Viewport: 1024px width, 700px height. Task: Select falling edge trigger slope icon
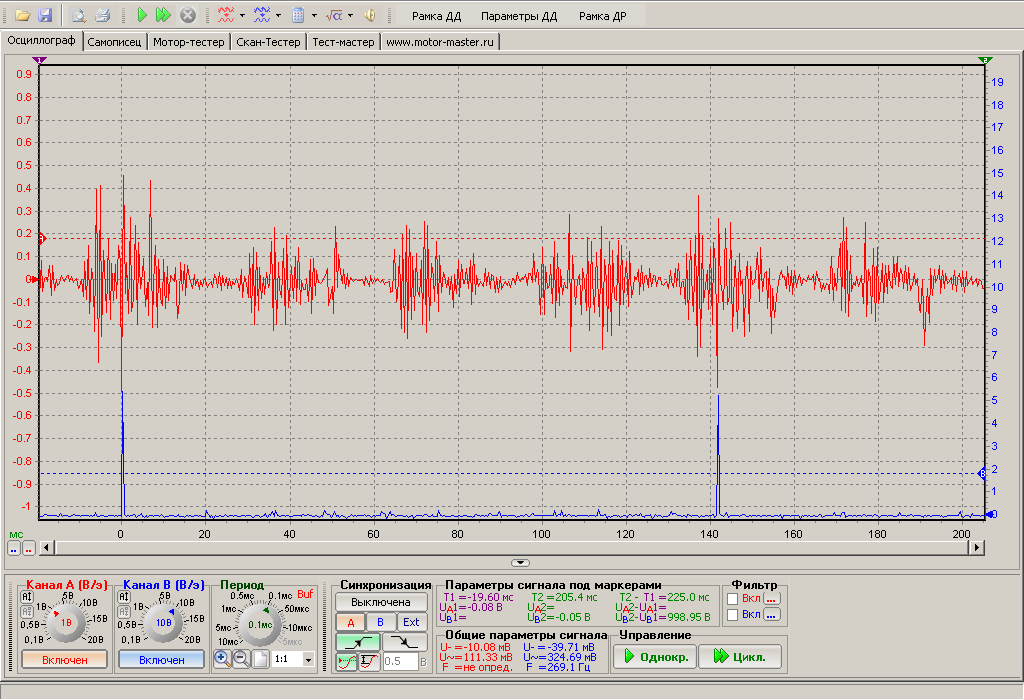(405, 642)
